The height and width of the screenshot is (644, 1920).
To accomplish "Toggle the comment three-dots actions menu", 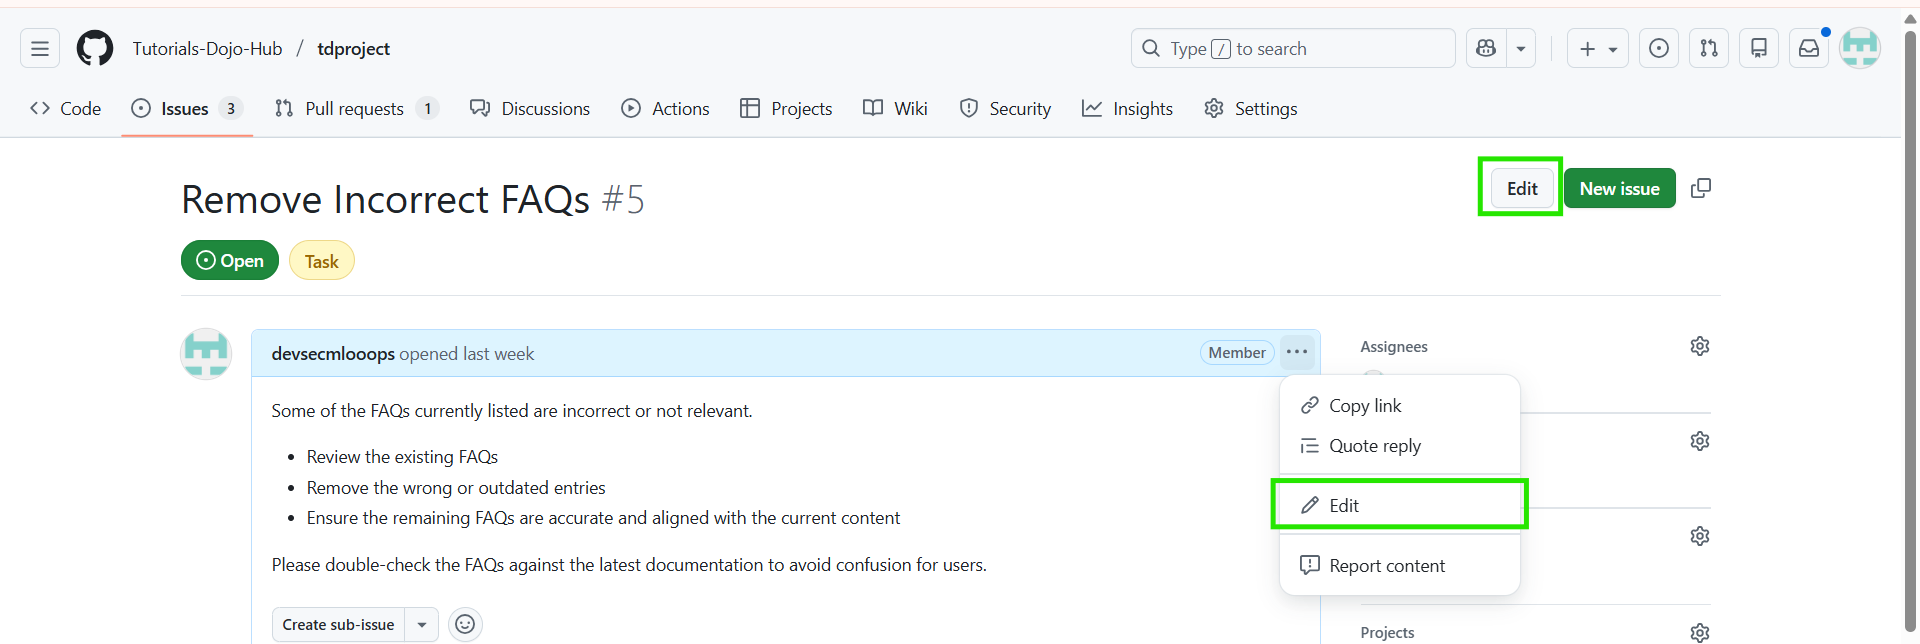I will tap(1297, 352).
